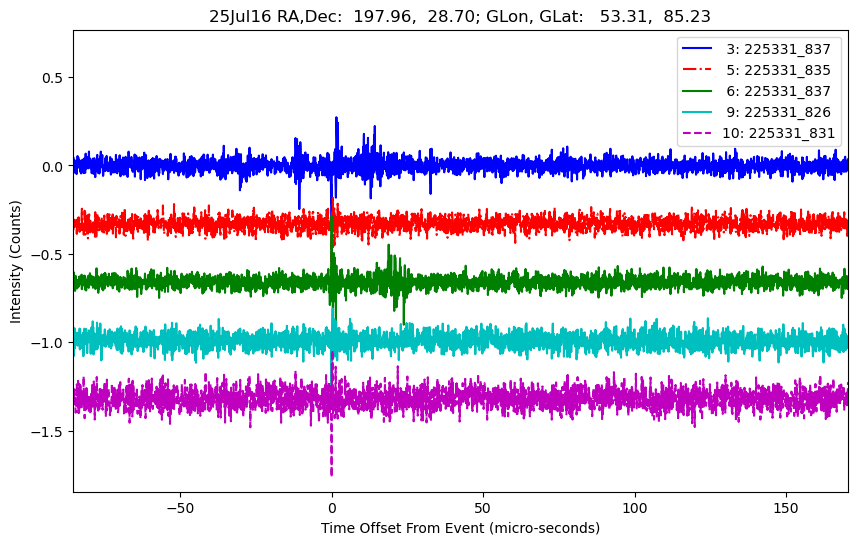Click the y-axis label 'Intensity (Counts)'
This screenshot has height=545, width=858.
point(15,262)
